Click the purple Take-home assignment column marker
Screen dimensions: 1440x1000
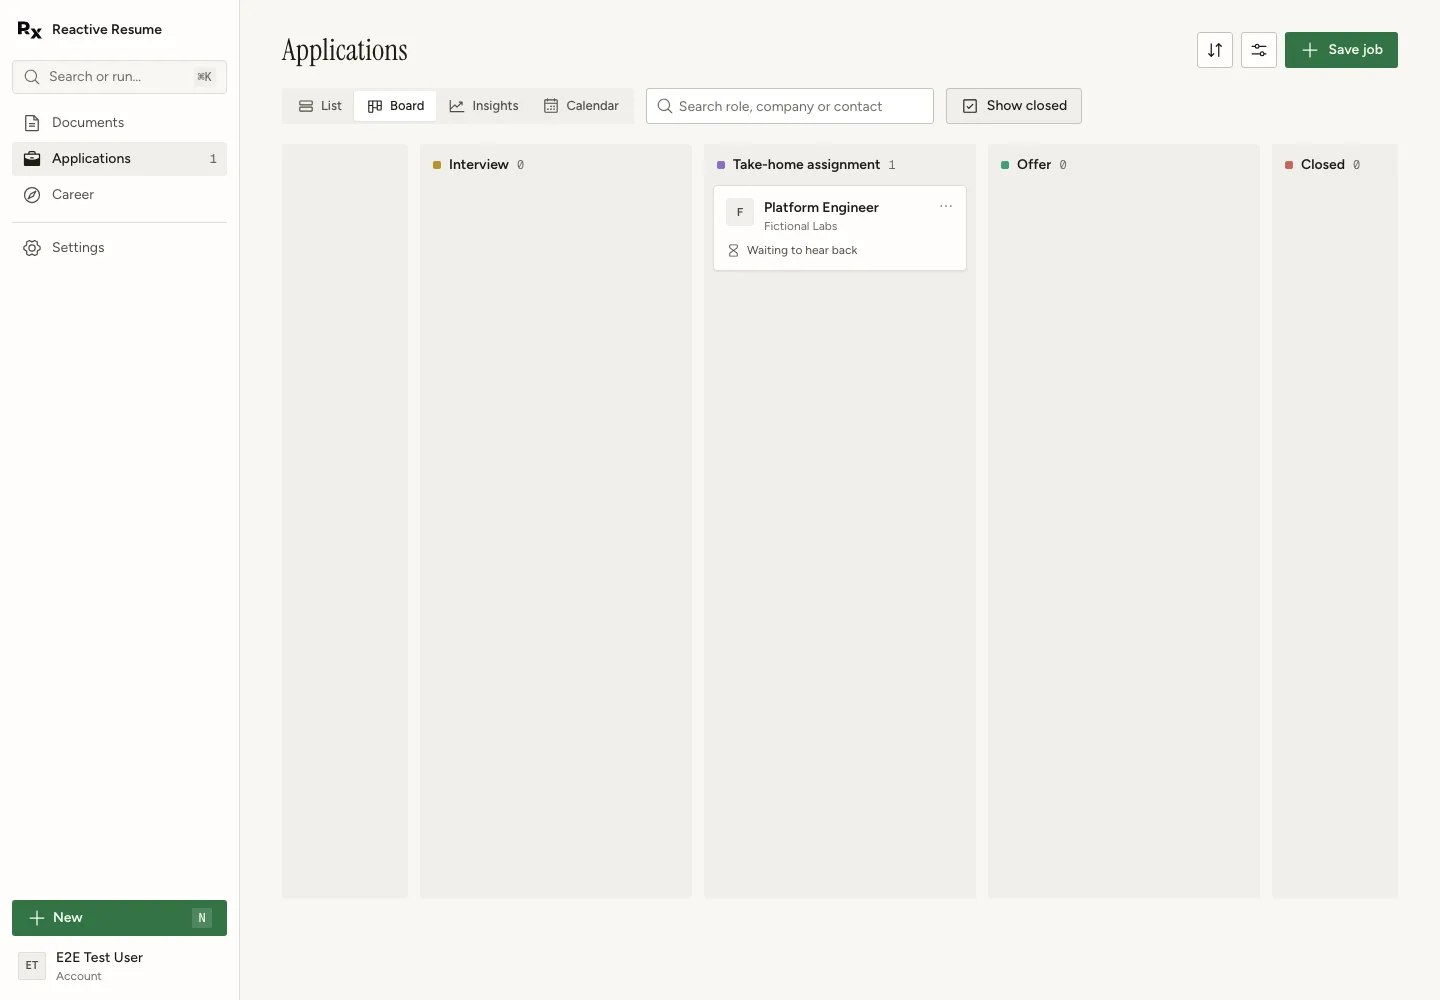(x=721, y=165)
